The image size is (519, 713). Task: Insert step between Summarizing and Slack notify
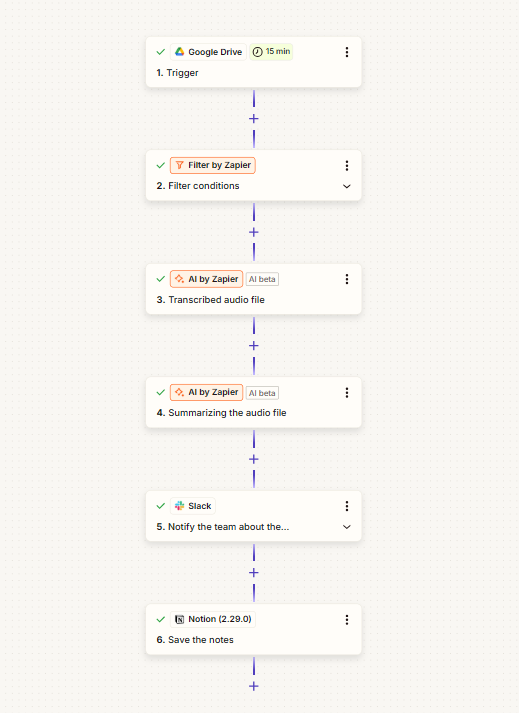click(x=254, y=459)
